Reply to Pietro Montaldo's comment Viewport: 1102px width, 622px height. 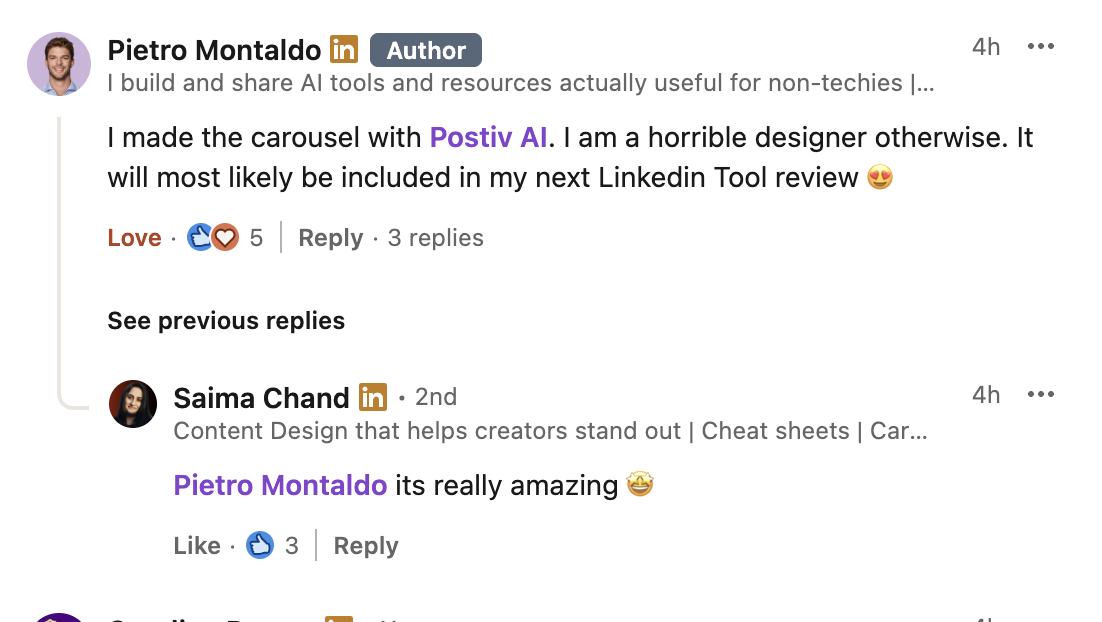[x=330, y=238]
